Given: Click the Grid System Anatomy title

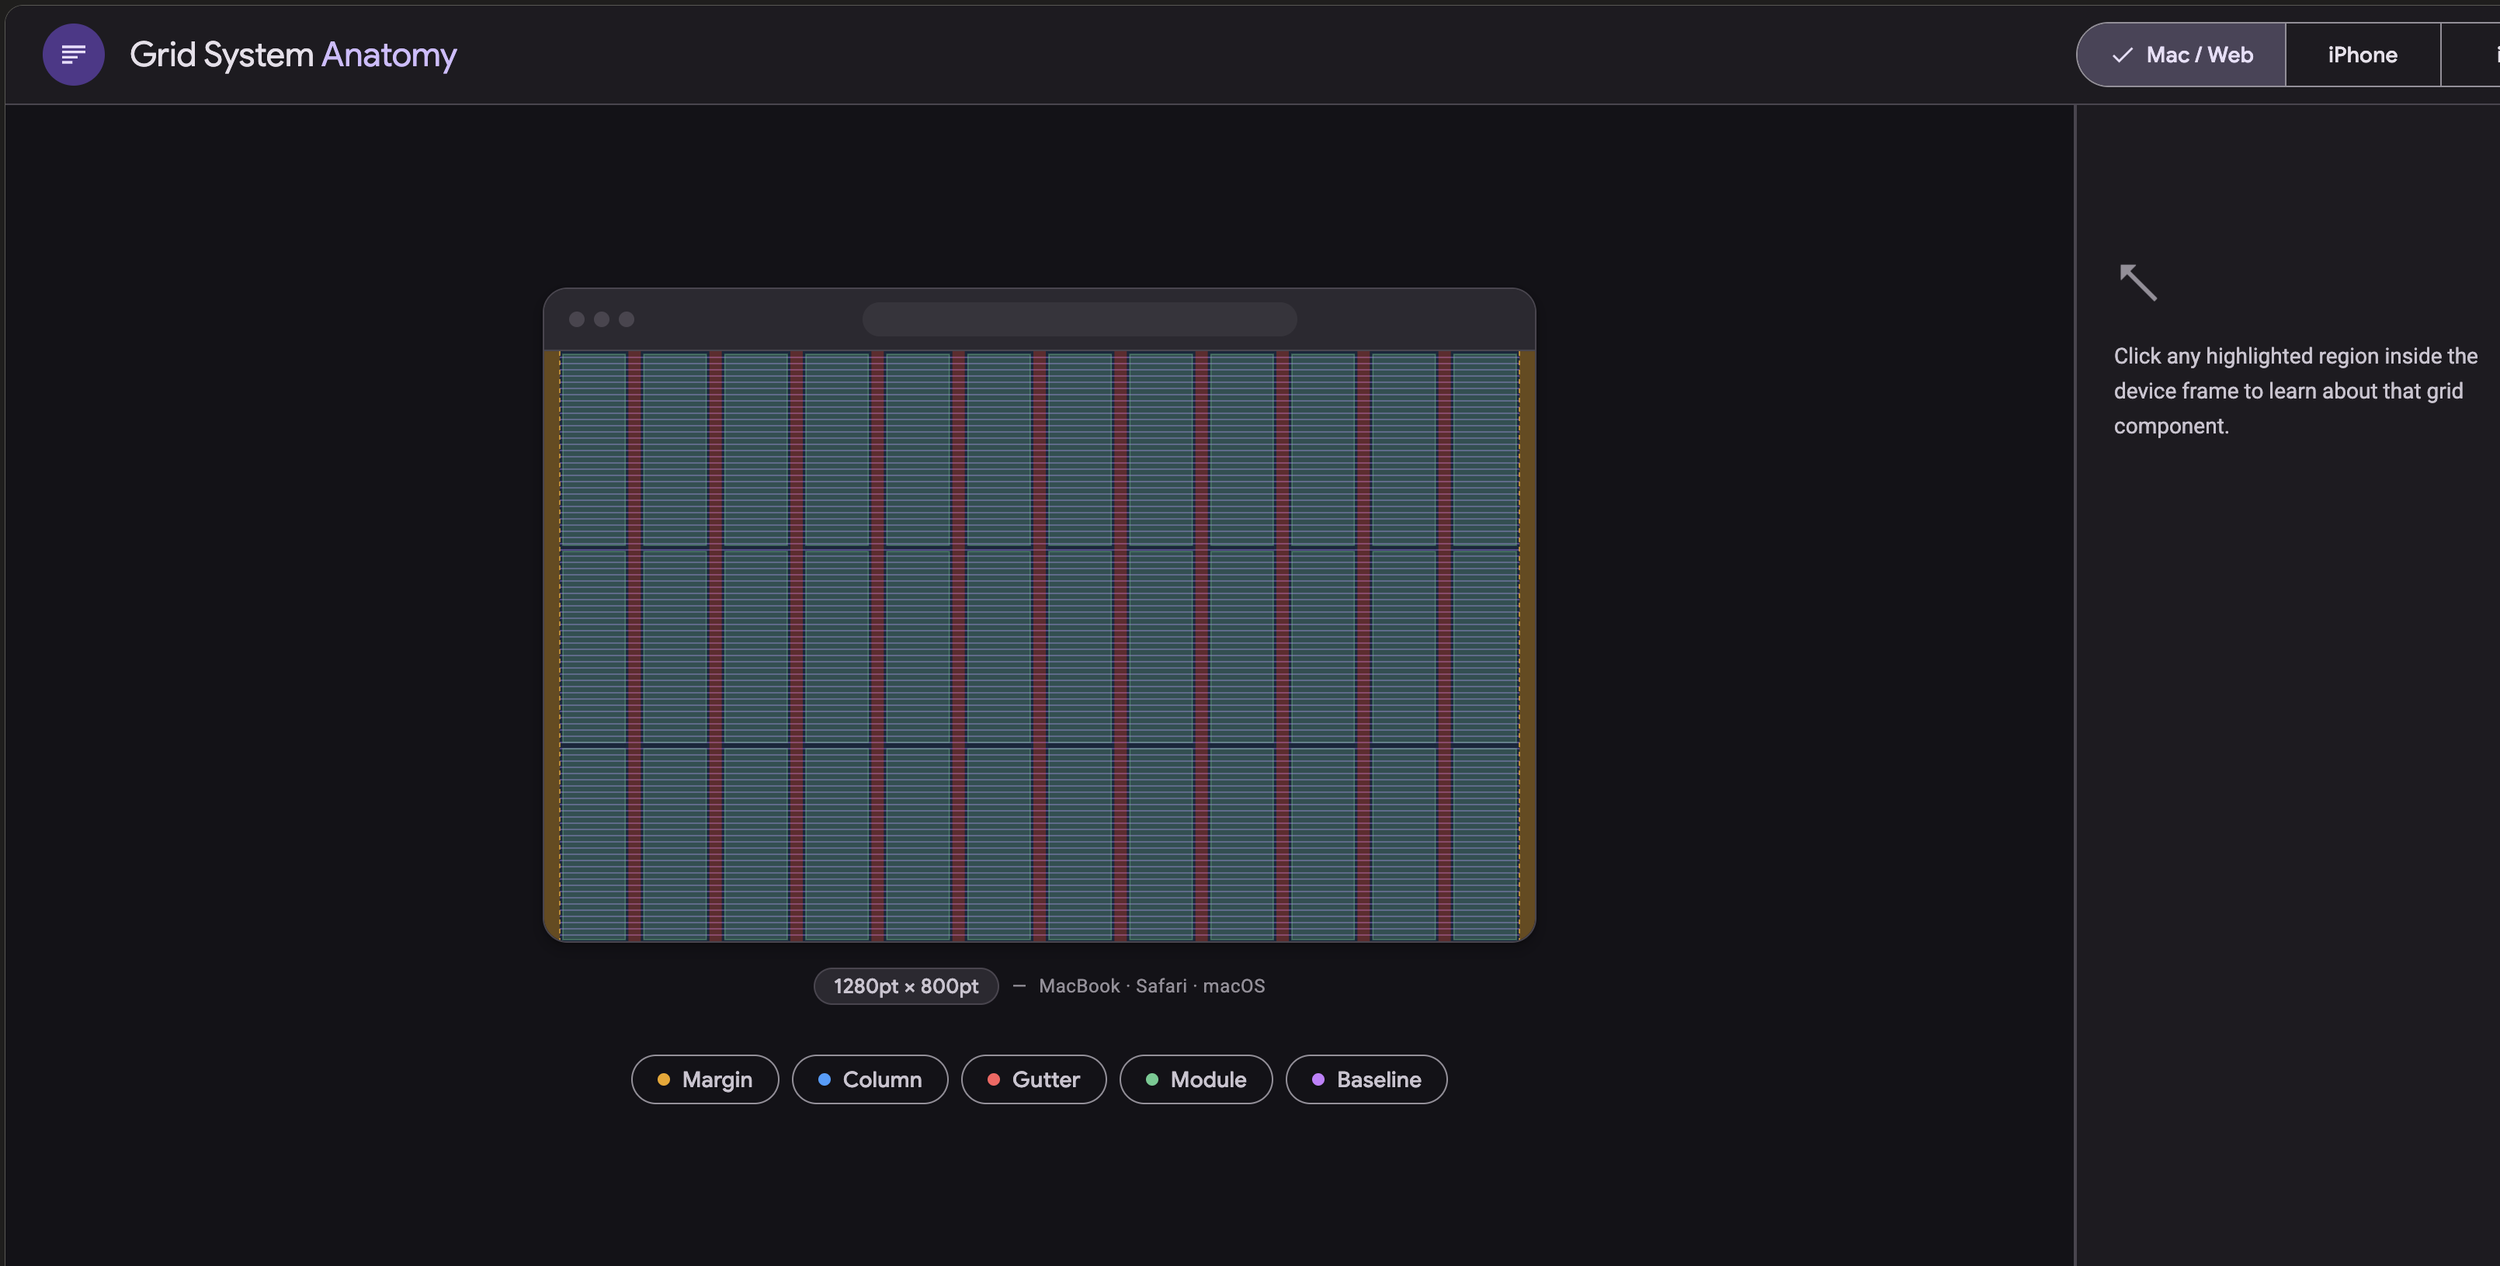Looking at the screenshot, I should [x=293, y=54].
